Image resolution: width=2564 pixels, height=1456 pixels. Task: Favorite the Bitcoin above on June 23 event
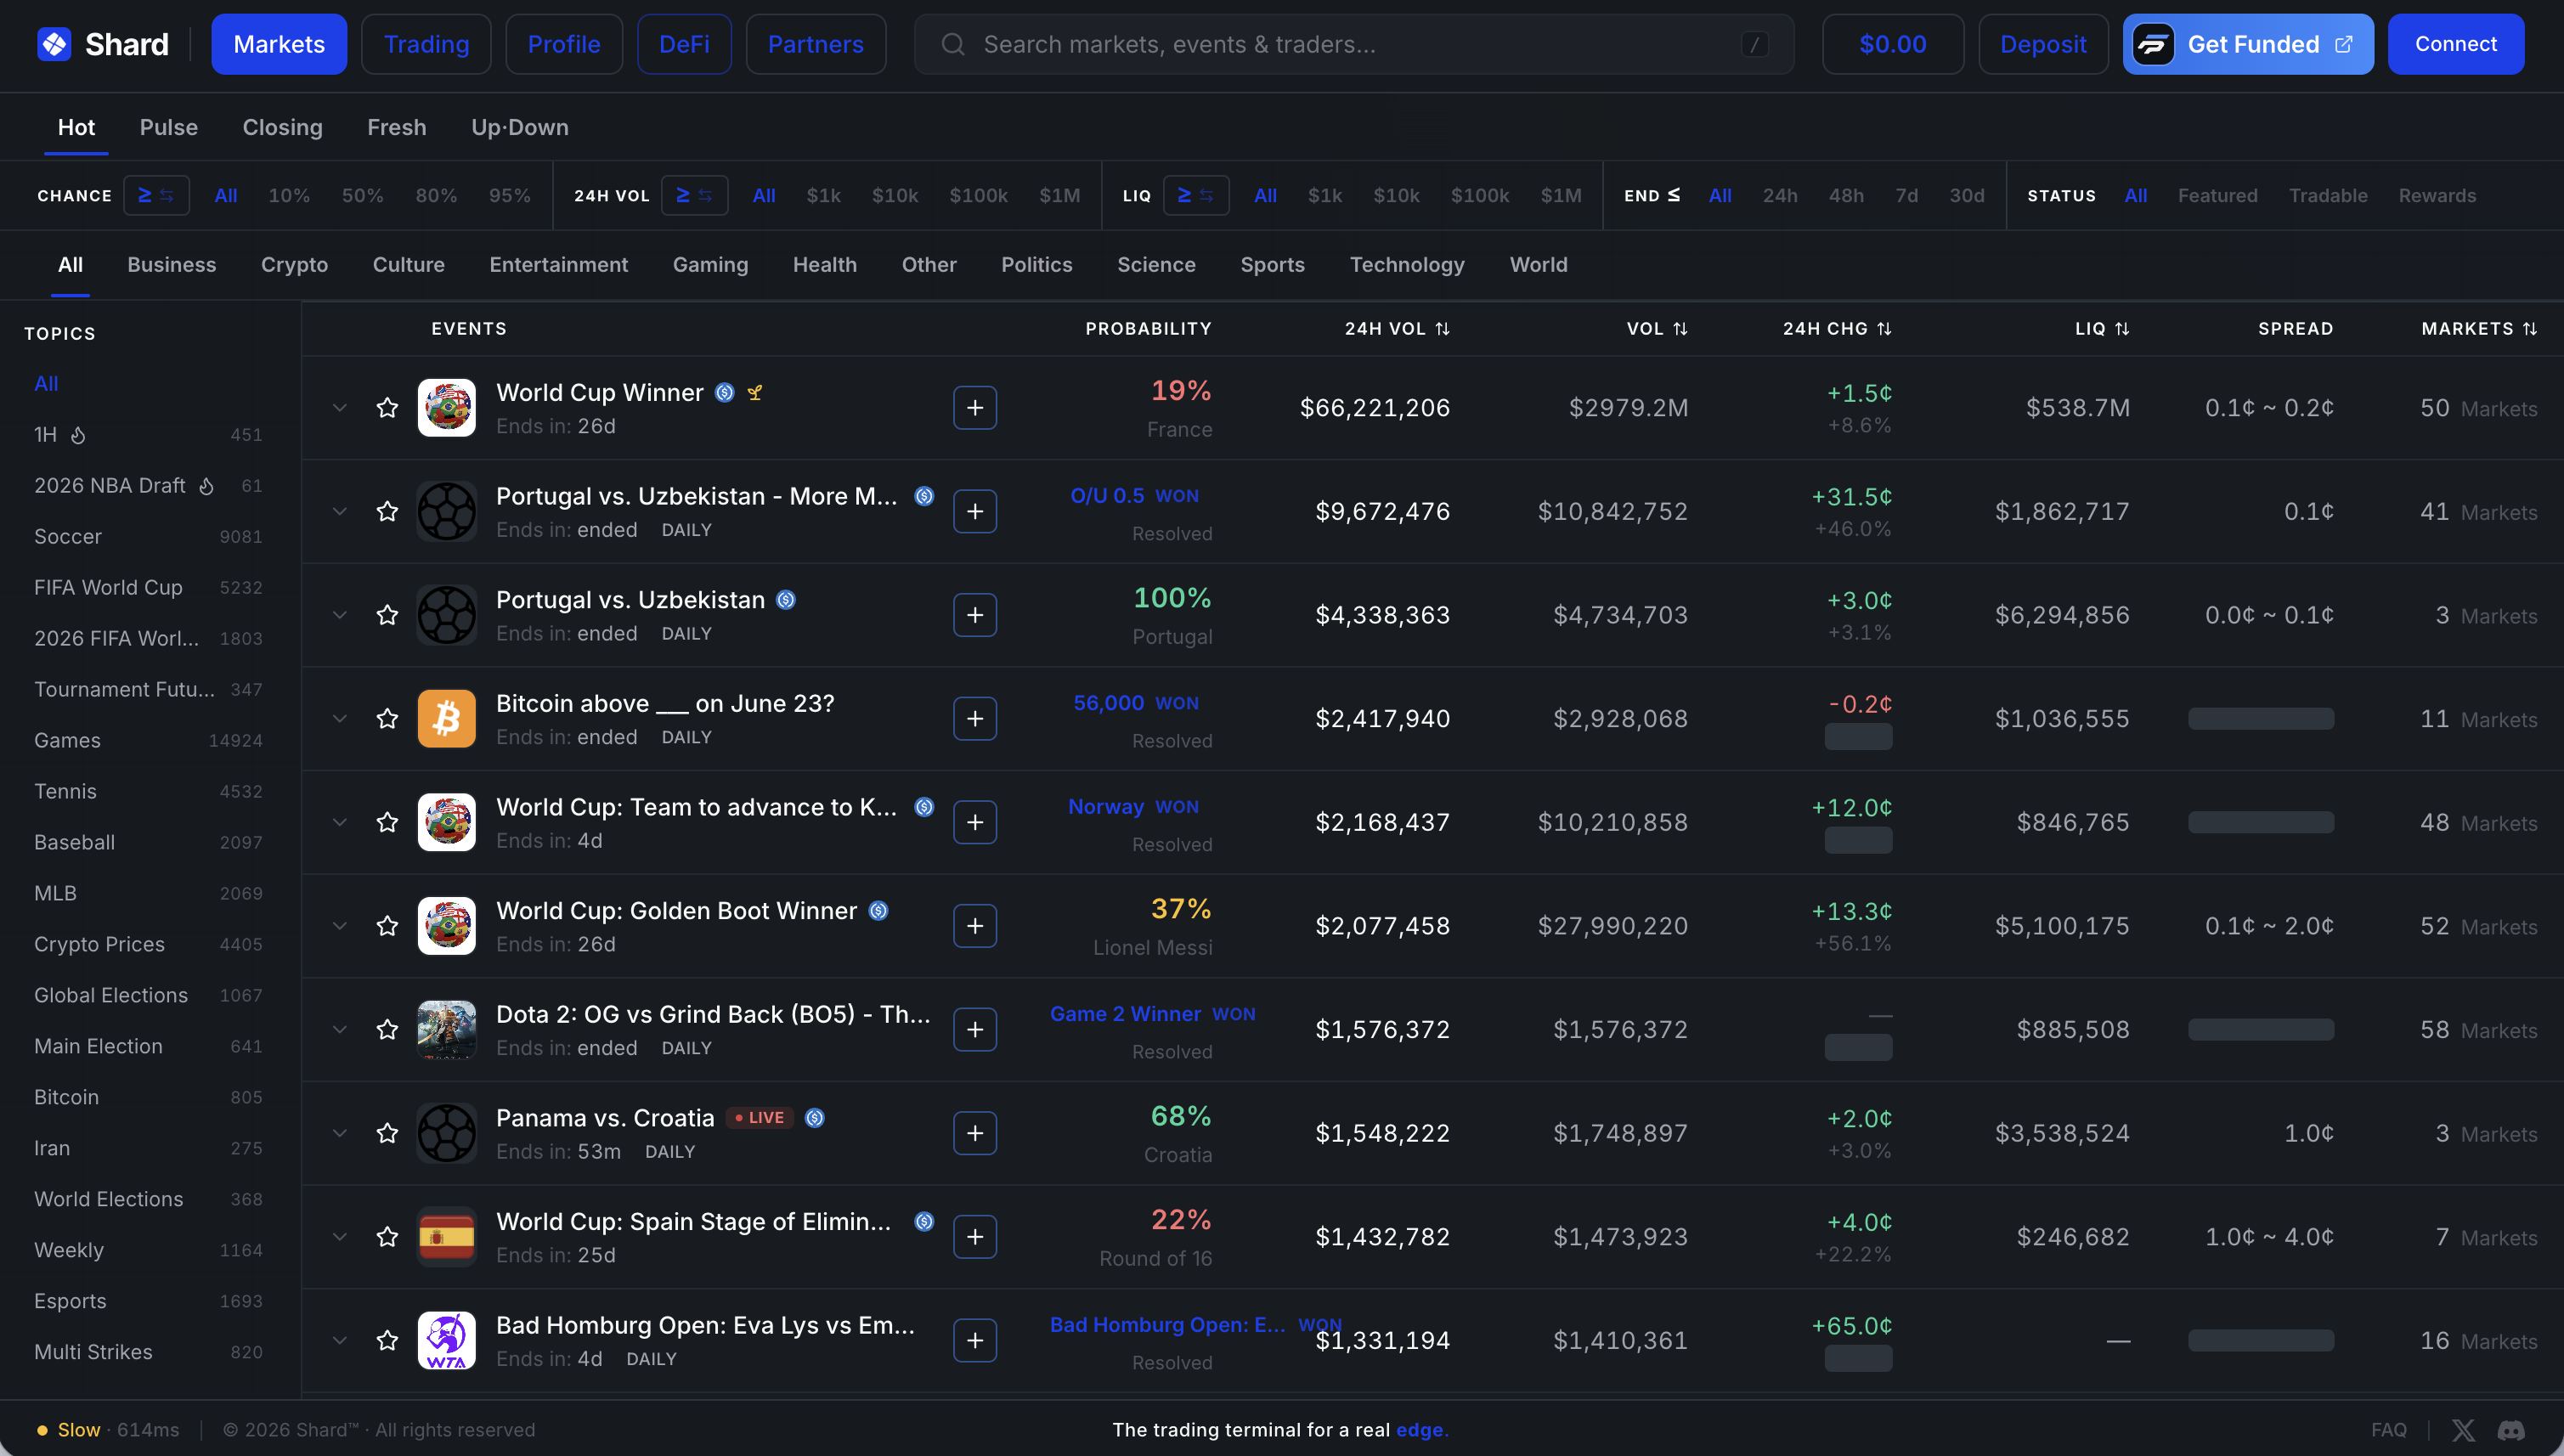point(387,718)
